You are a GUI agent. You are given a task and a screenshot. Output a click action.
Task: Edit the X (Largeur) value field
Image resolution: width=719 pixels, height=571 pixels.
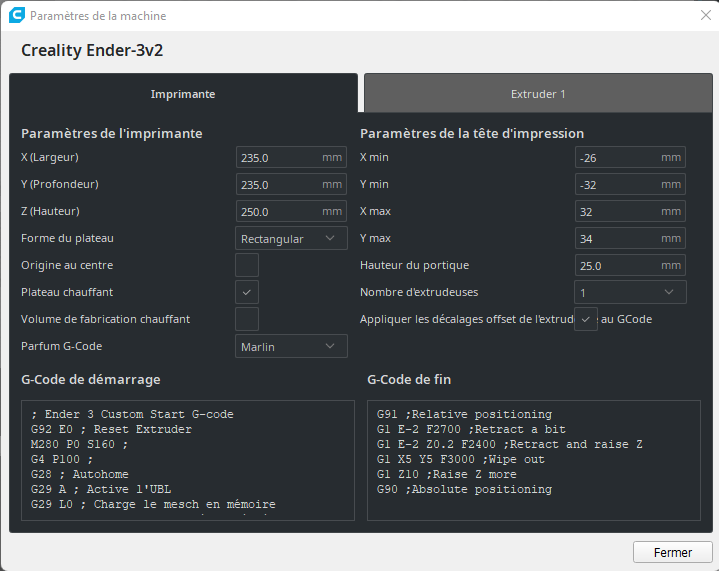[x=291, y=157]
